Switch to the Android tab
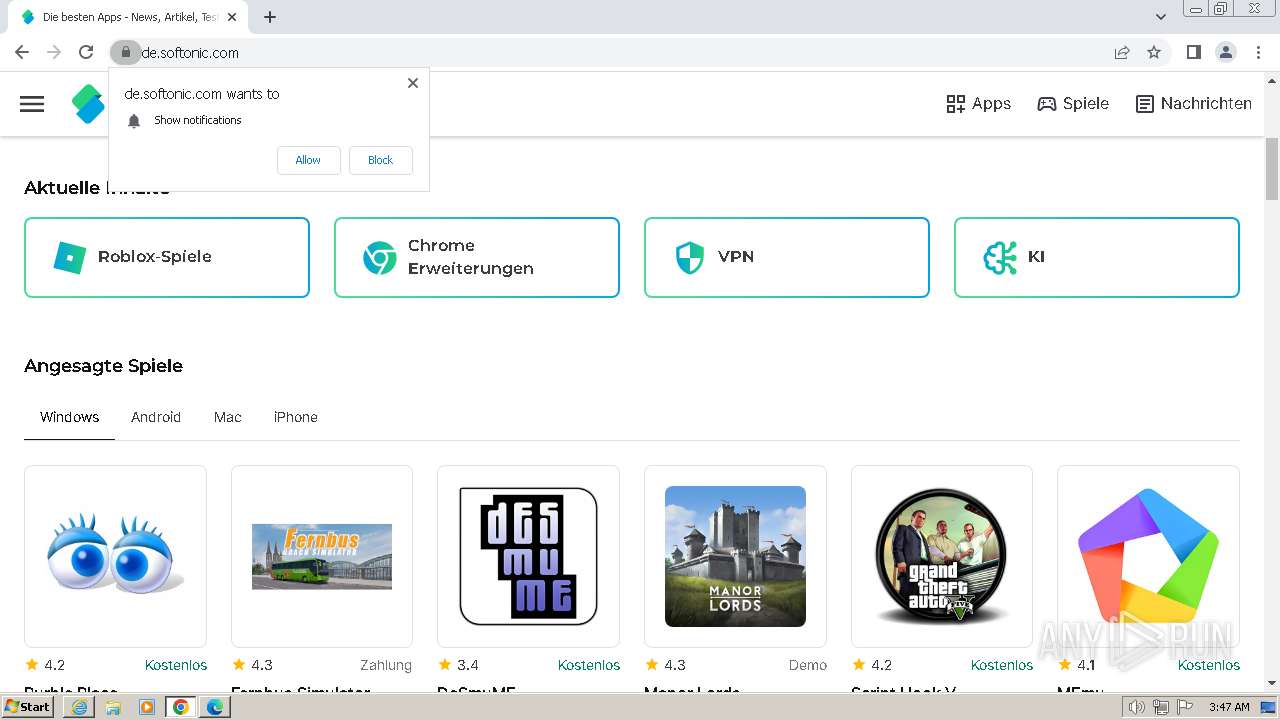 (x=156, y=417)
